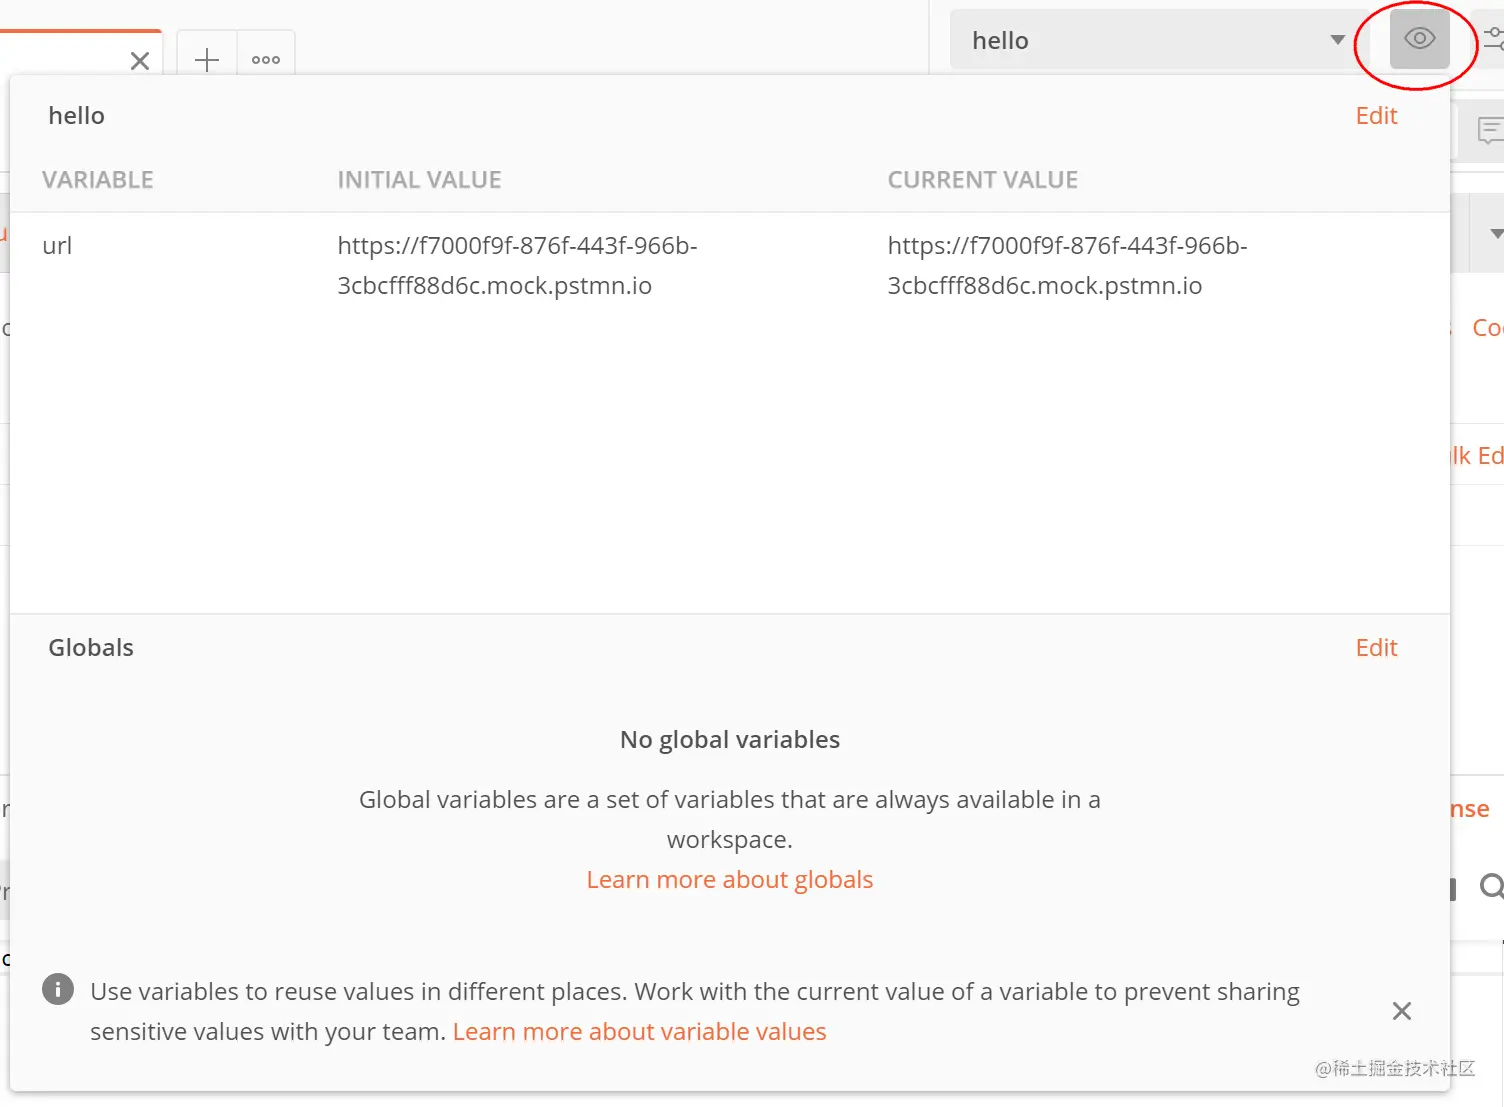Click the environment dropdown arrow
The height and width of the screenshot is (1107, 1504).
[1337, 40]
